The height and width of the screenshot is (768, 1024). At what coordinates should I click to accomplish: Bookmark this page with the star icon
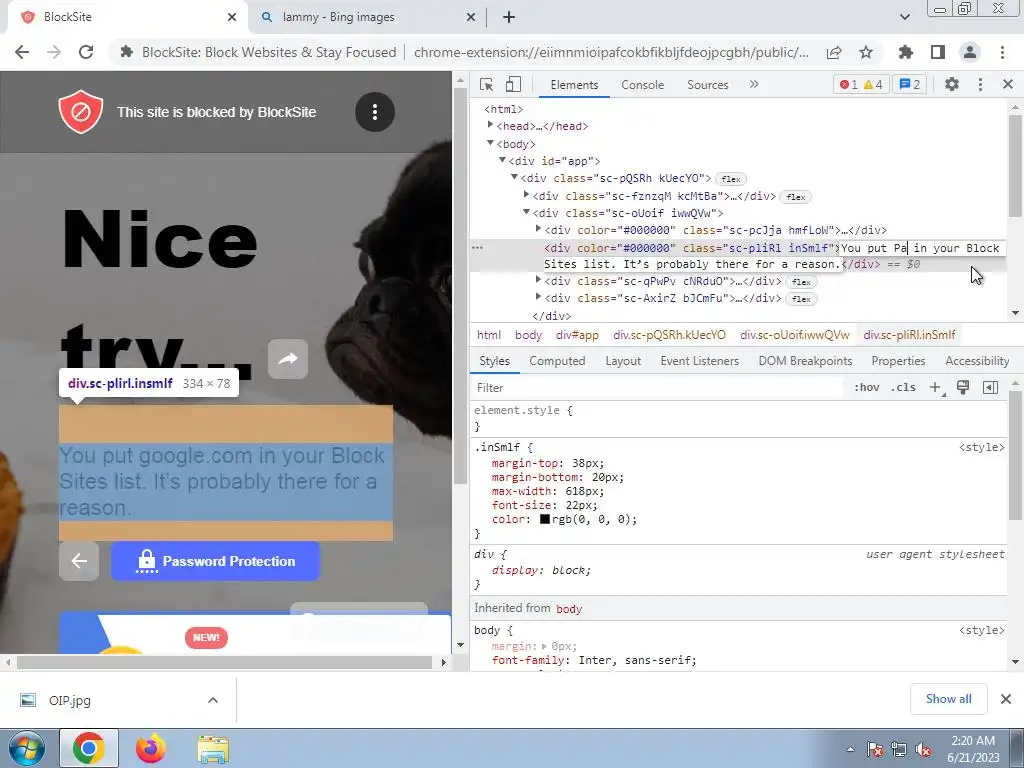click(x=866, y=52)
